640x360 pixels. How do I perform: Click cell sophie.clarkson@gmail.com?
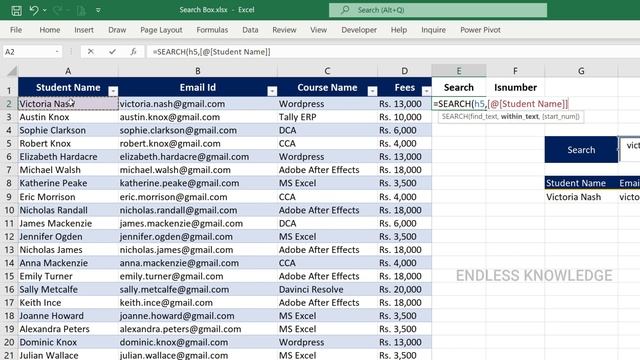pos(198,131)
